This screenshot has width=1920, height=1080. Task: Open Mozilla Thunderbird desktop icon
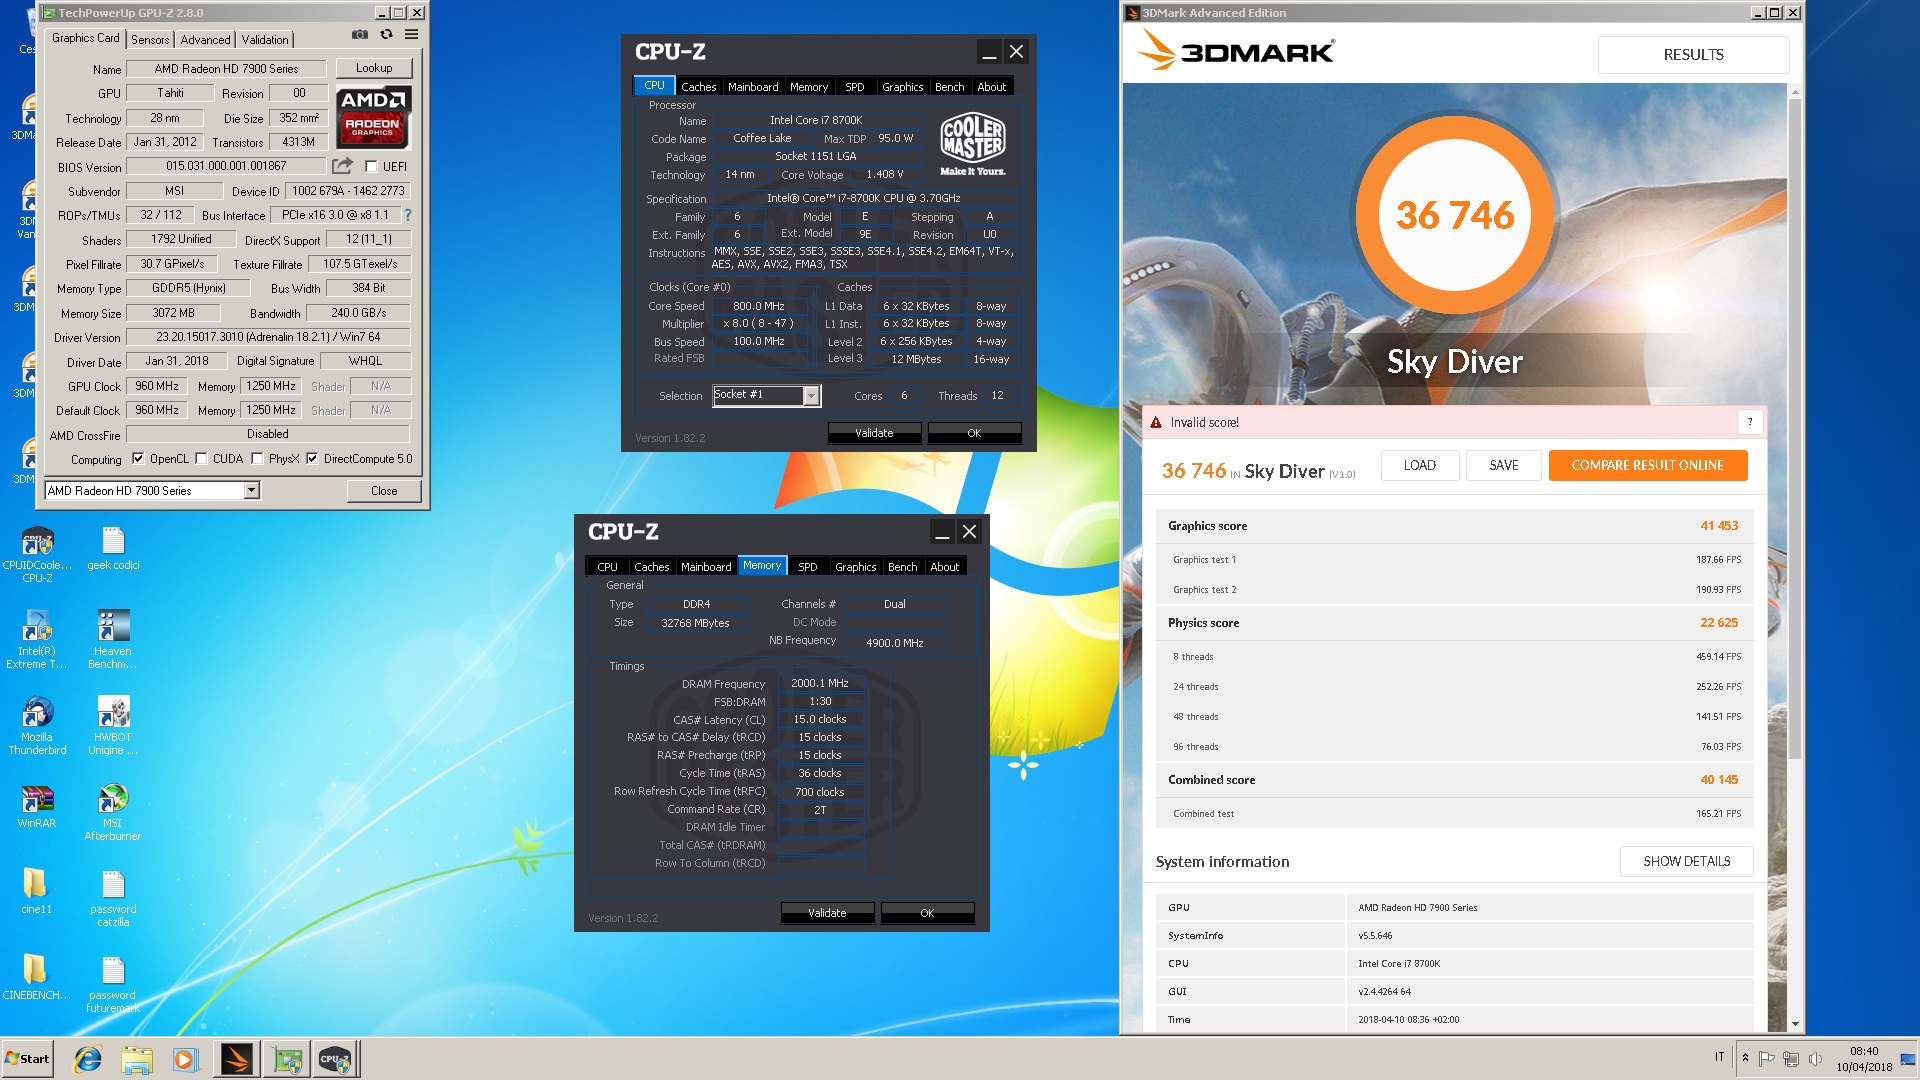(37, 727)
